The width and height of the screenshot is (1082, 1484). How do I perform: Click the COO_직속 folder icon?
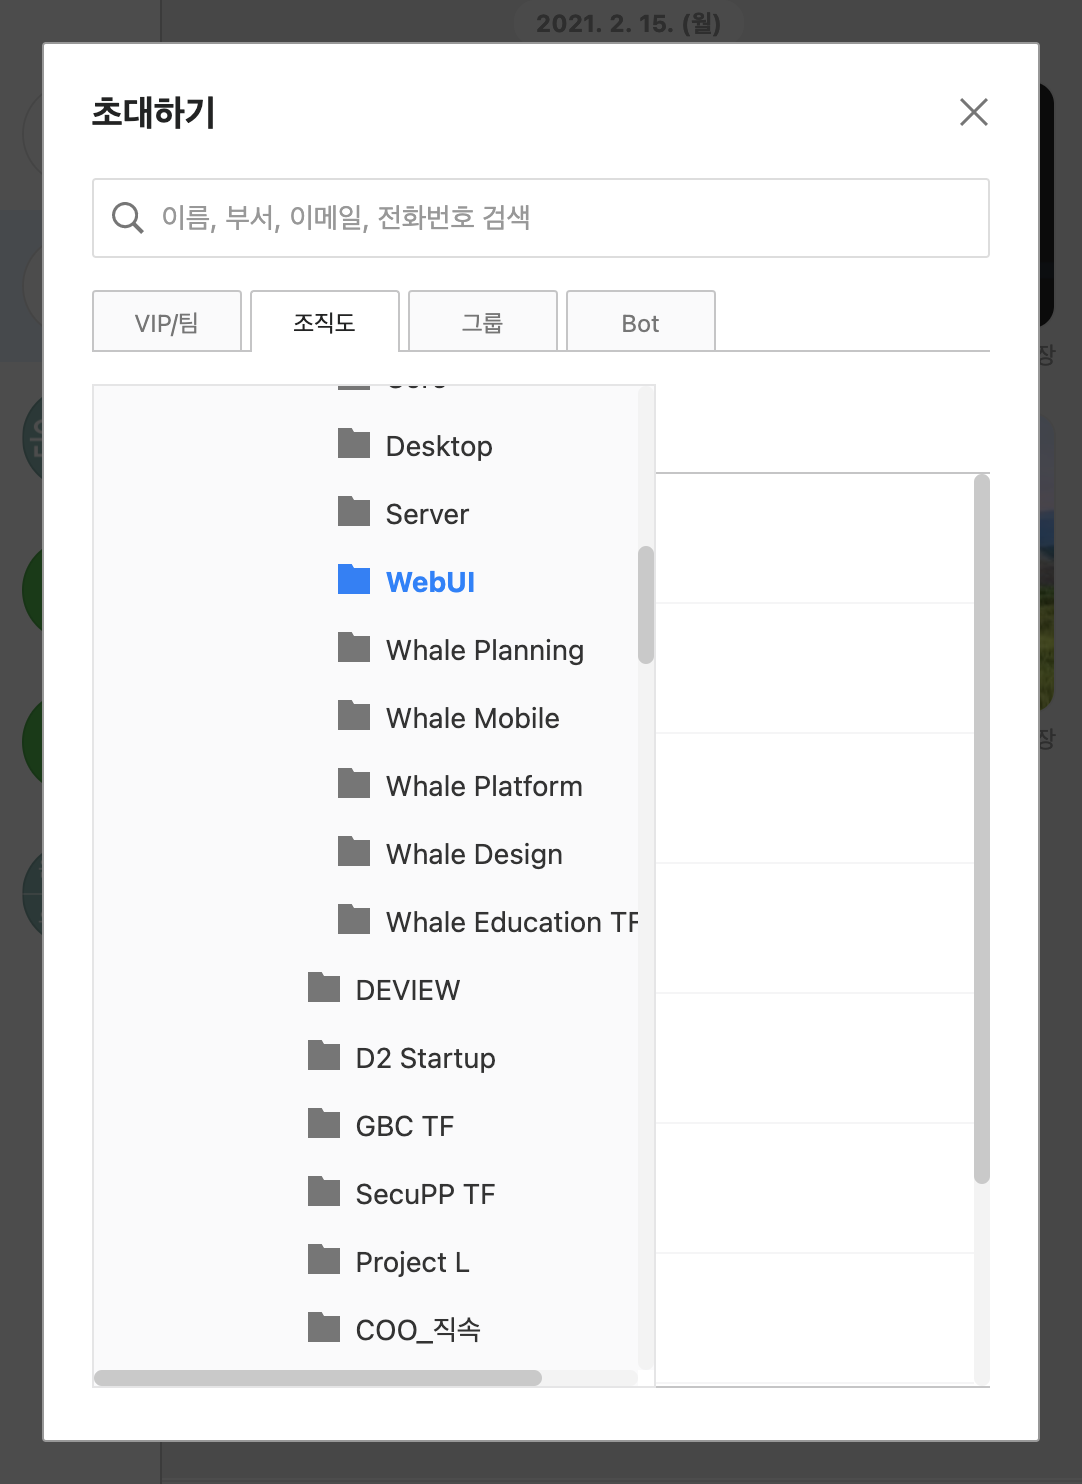[324, 1327]
